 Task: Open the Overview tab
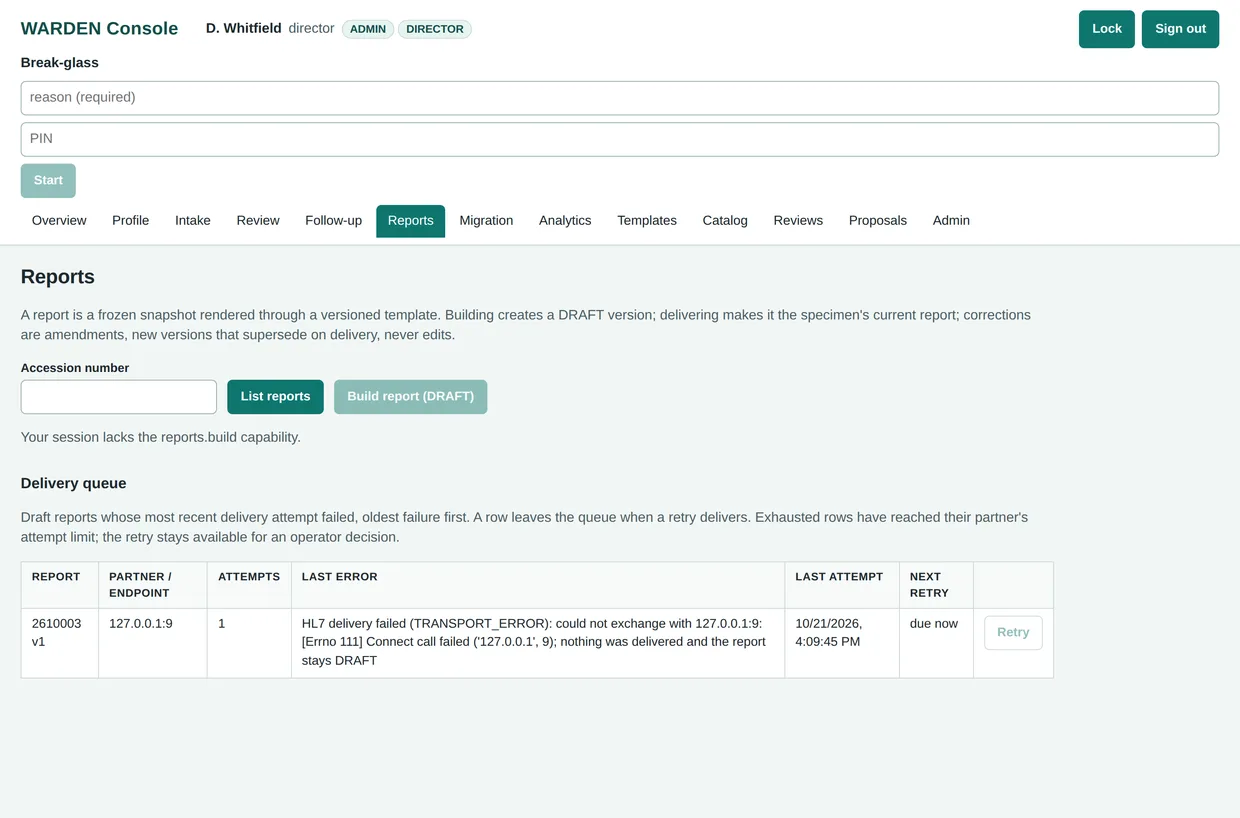59,221
